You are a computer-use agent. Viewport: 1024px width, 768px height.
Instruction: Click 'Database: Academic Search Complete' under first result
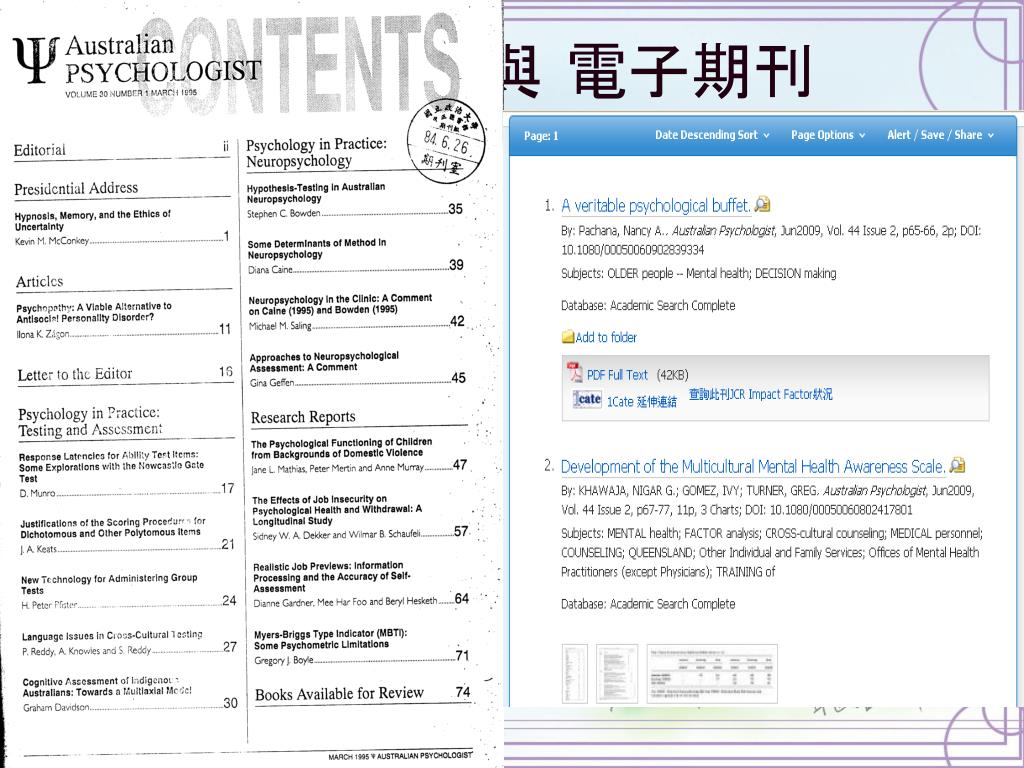pos(648,305)
